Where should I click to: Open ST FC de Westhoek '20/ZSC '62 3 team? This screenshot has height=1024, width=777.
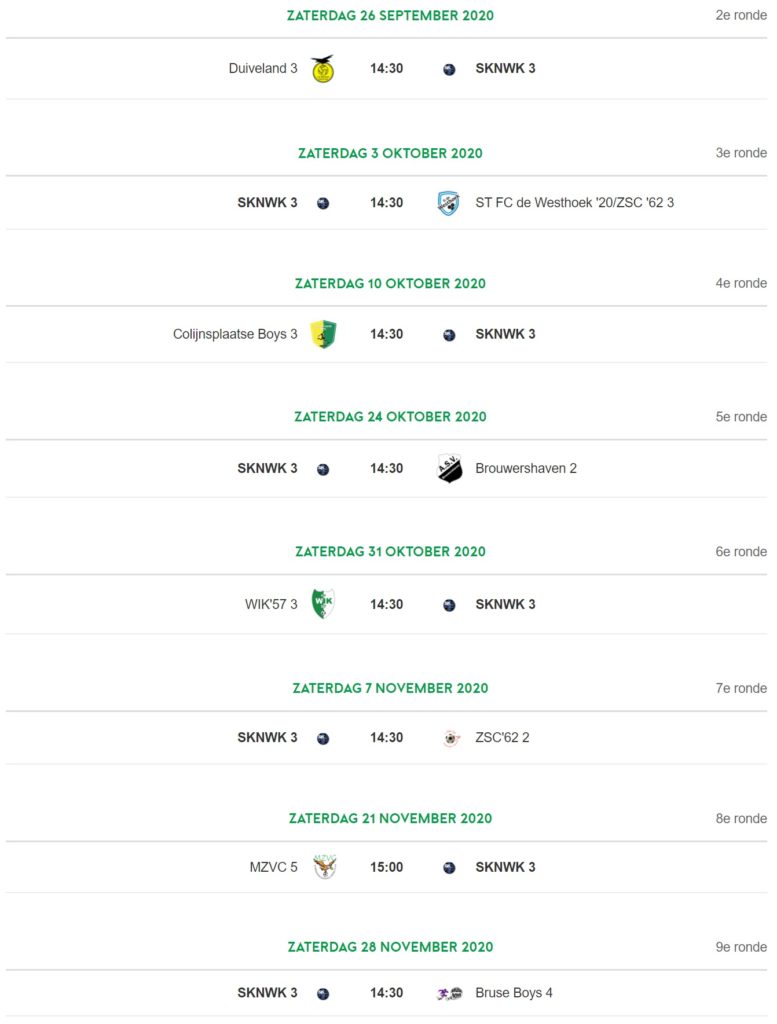pos(575,202)
